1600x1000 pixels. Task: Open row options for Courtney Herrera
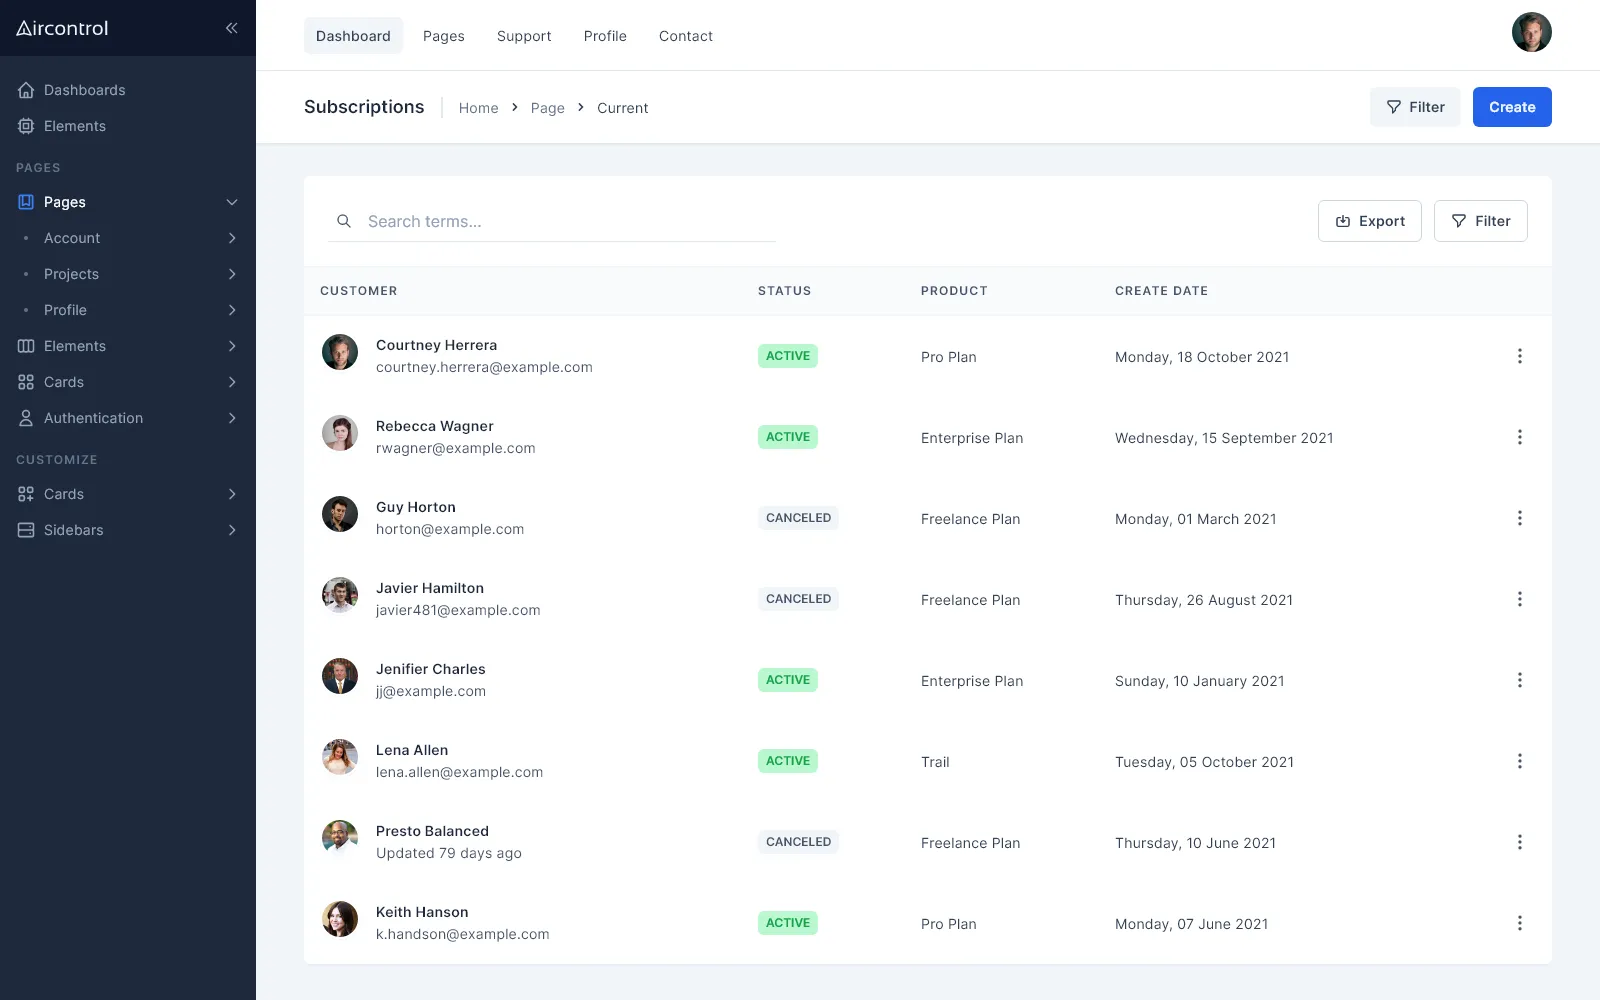(1519, 356)
